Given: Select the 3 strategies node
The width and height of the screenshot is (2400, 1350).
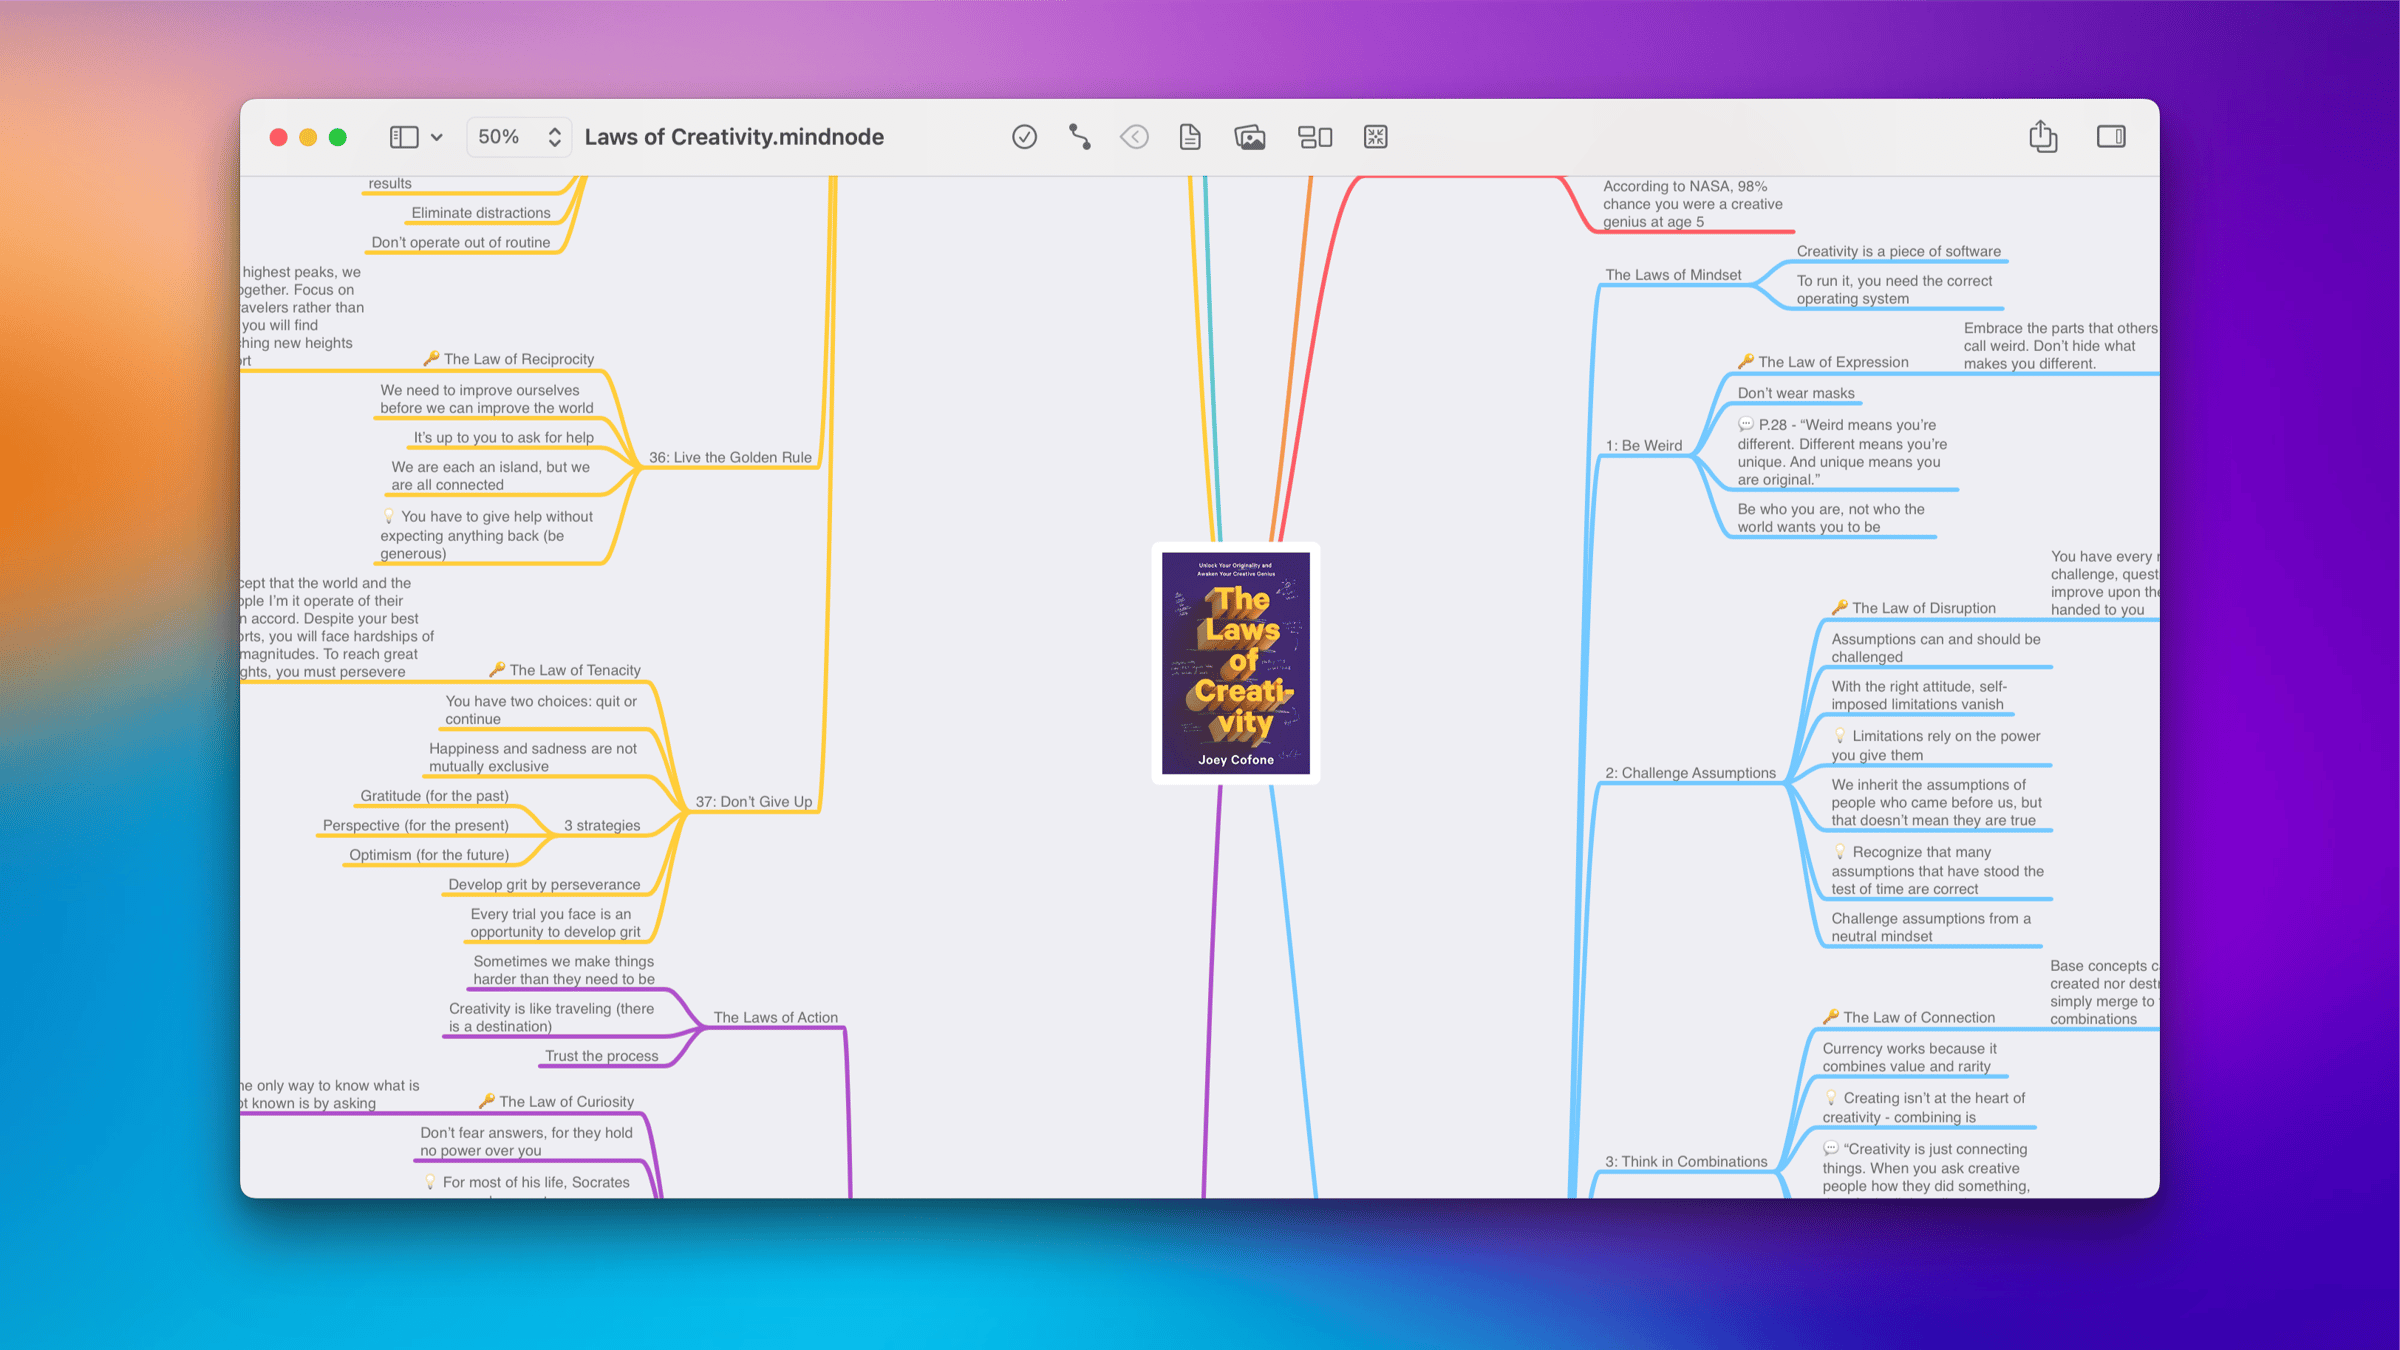Looking at the screenshot, I should tap(602, 825).
